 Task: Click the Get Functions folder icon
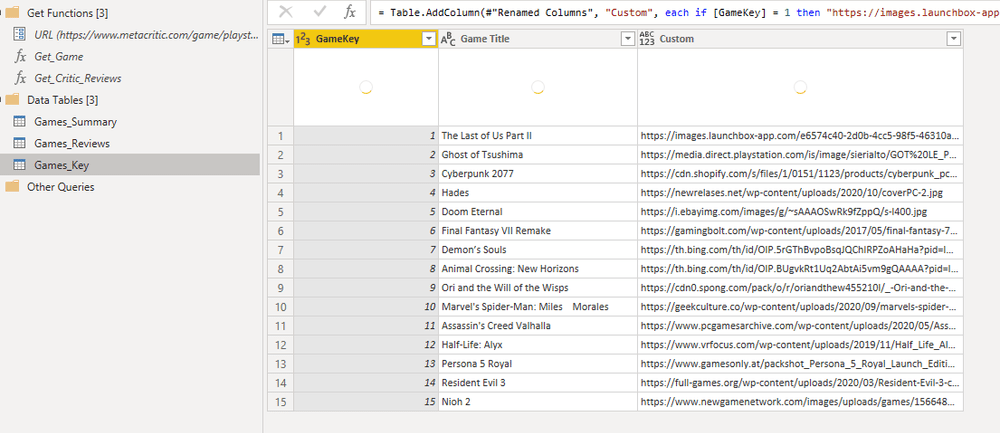pyautogui.click(x=13, y=13)
